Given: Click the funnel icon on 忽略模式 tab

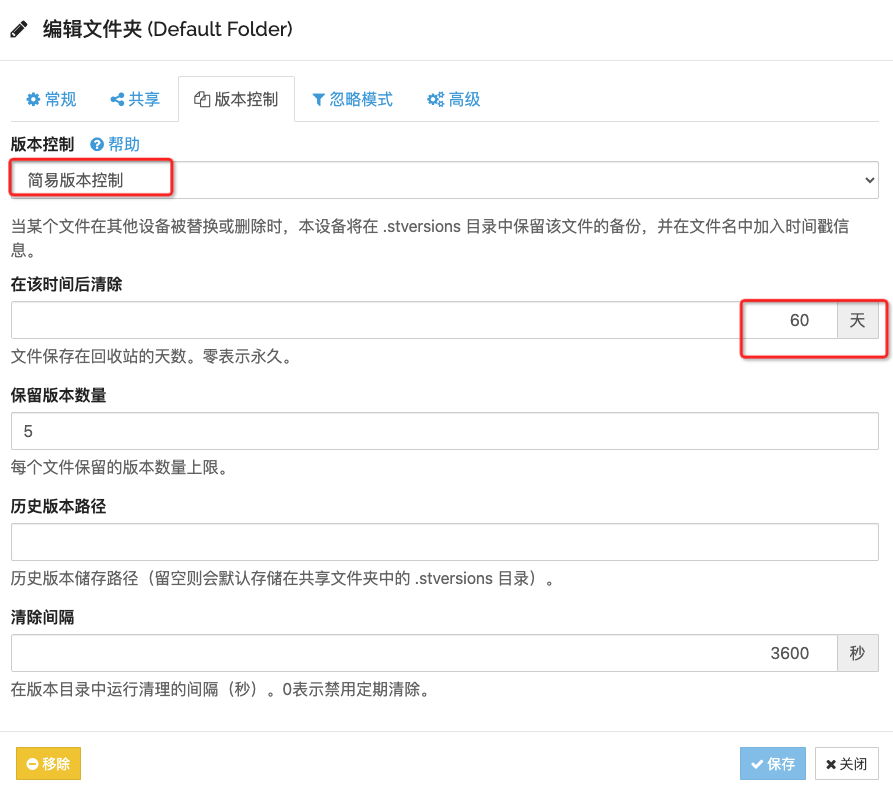Looking at the screenshot, I should click(318, 100).
